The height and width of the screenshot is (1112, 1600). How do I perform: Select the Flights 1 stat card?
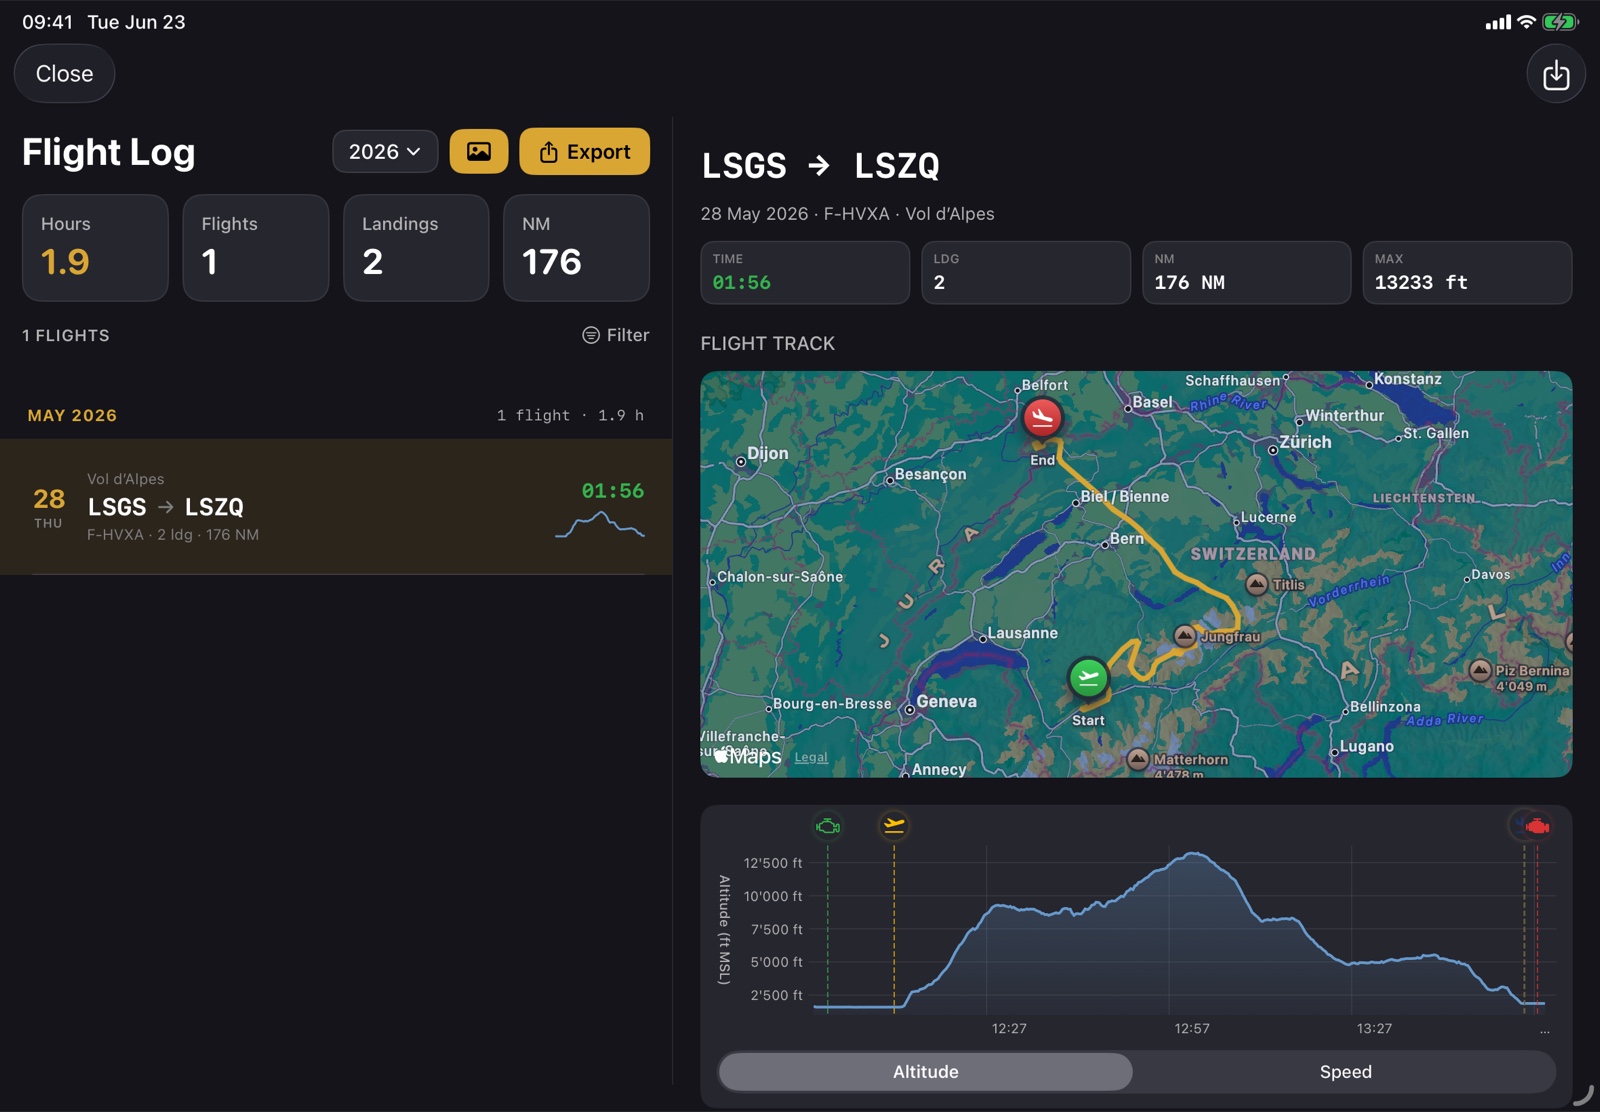pos(256,248)
